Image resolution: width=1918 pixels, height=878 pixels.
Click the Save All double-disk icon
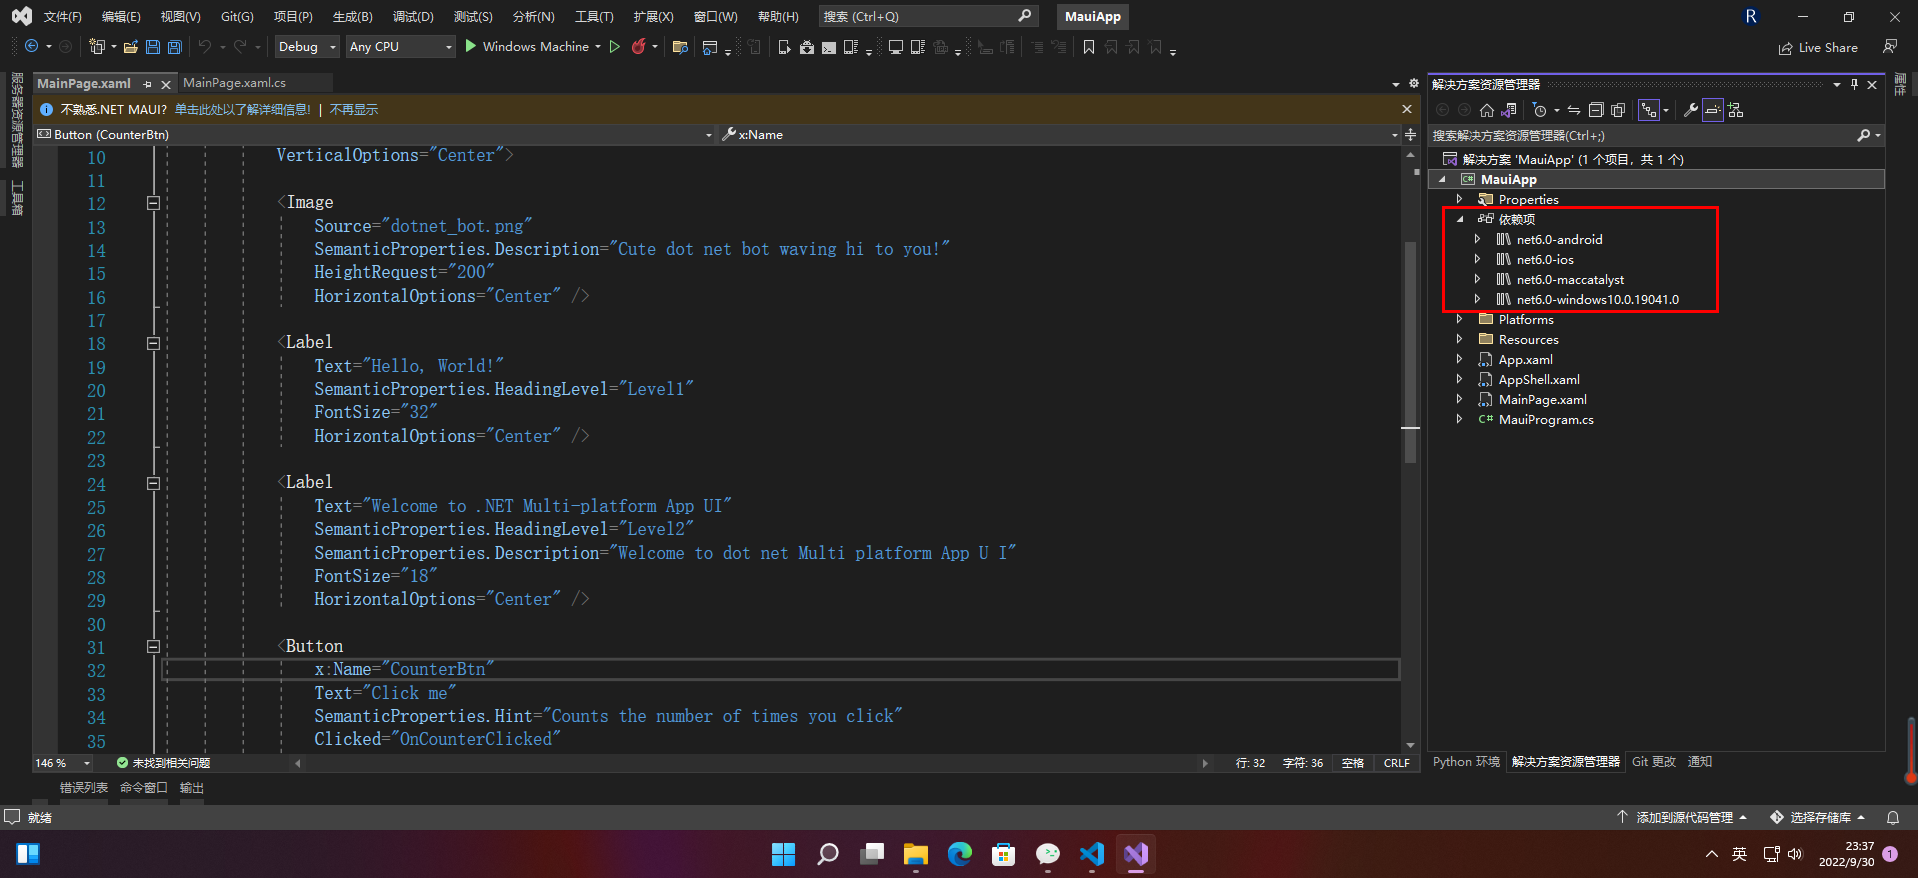pyautogui.click(x=175, y=46)
